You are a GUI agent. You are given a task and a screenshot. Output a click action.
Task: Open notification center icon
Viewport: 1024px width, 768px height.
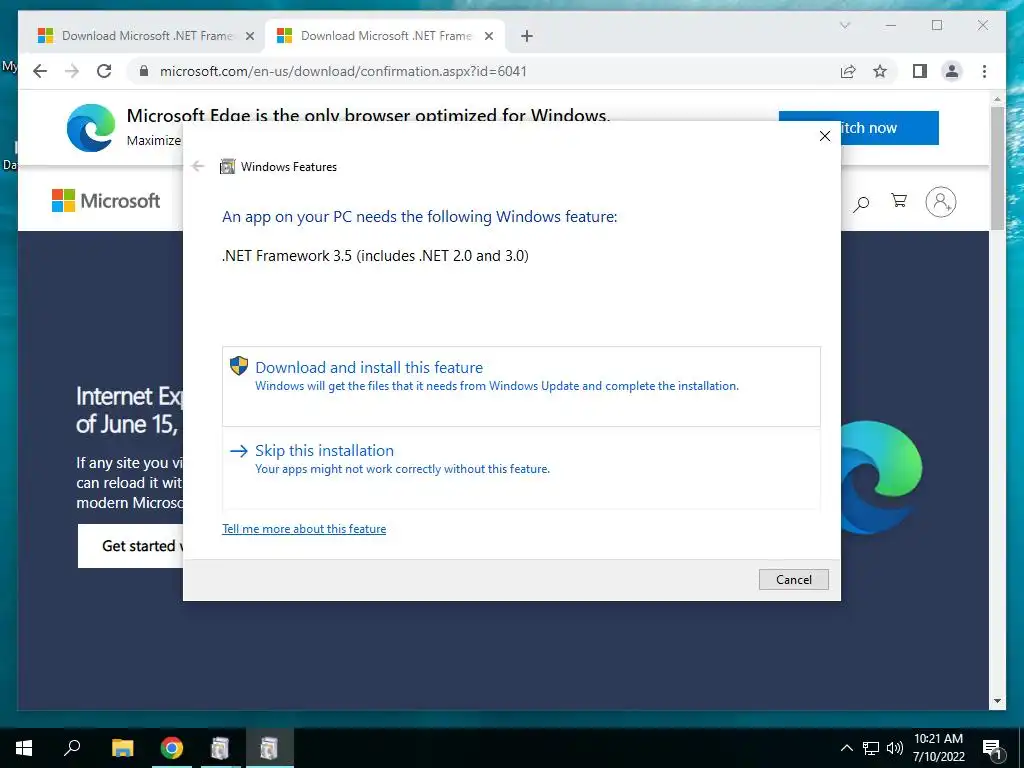coord(992,748)
